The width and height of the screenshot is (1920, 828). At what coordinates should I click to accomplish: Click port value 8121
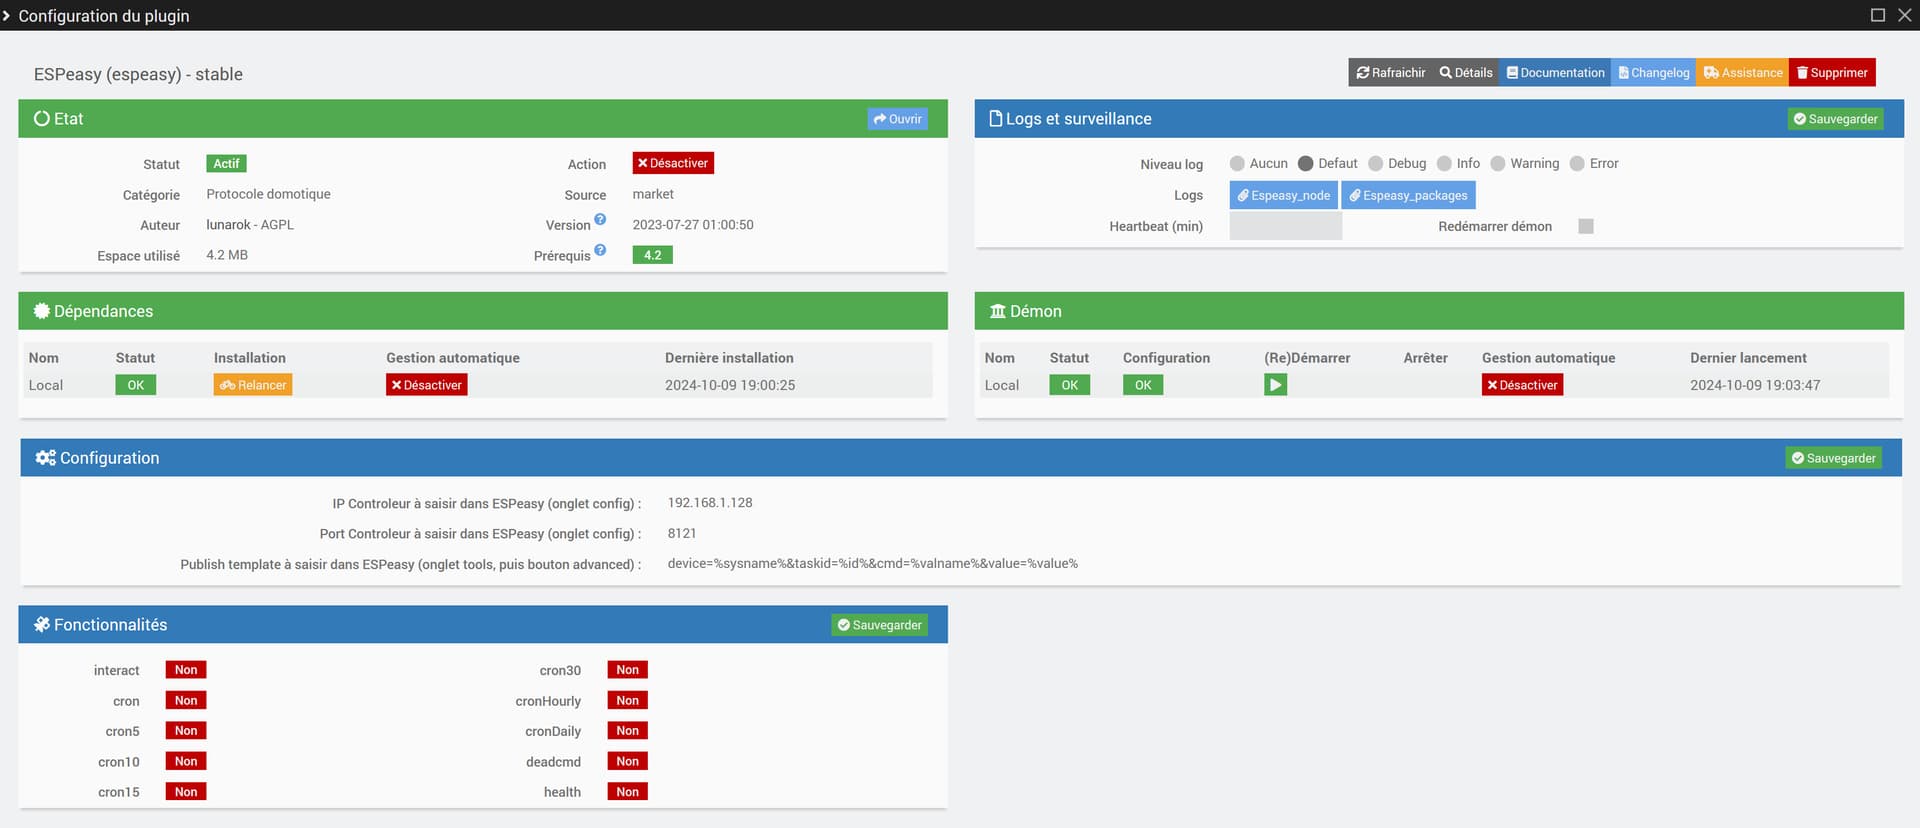coord(682,534)
